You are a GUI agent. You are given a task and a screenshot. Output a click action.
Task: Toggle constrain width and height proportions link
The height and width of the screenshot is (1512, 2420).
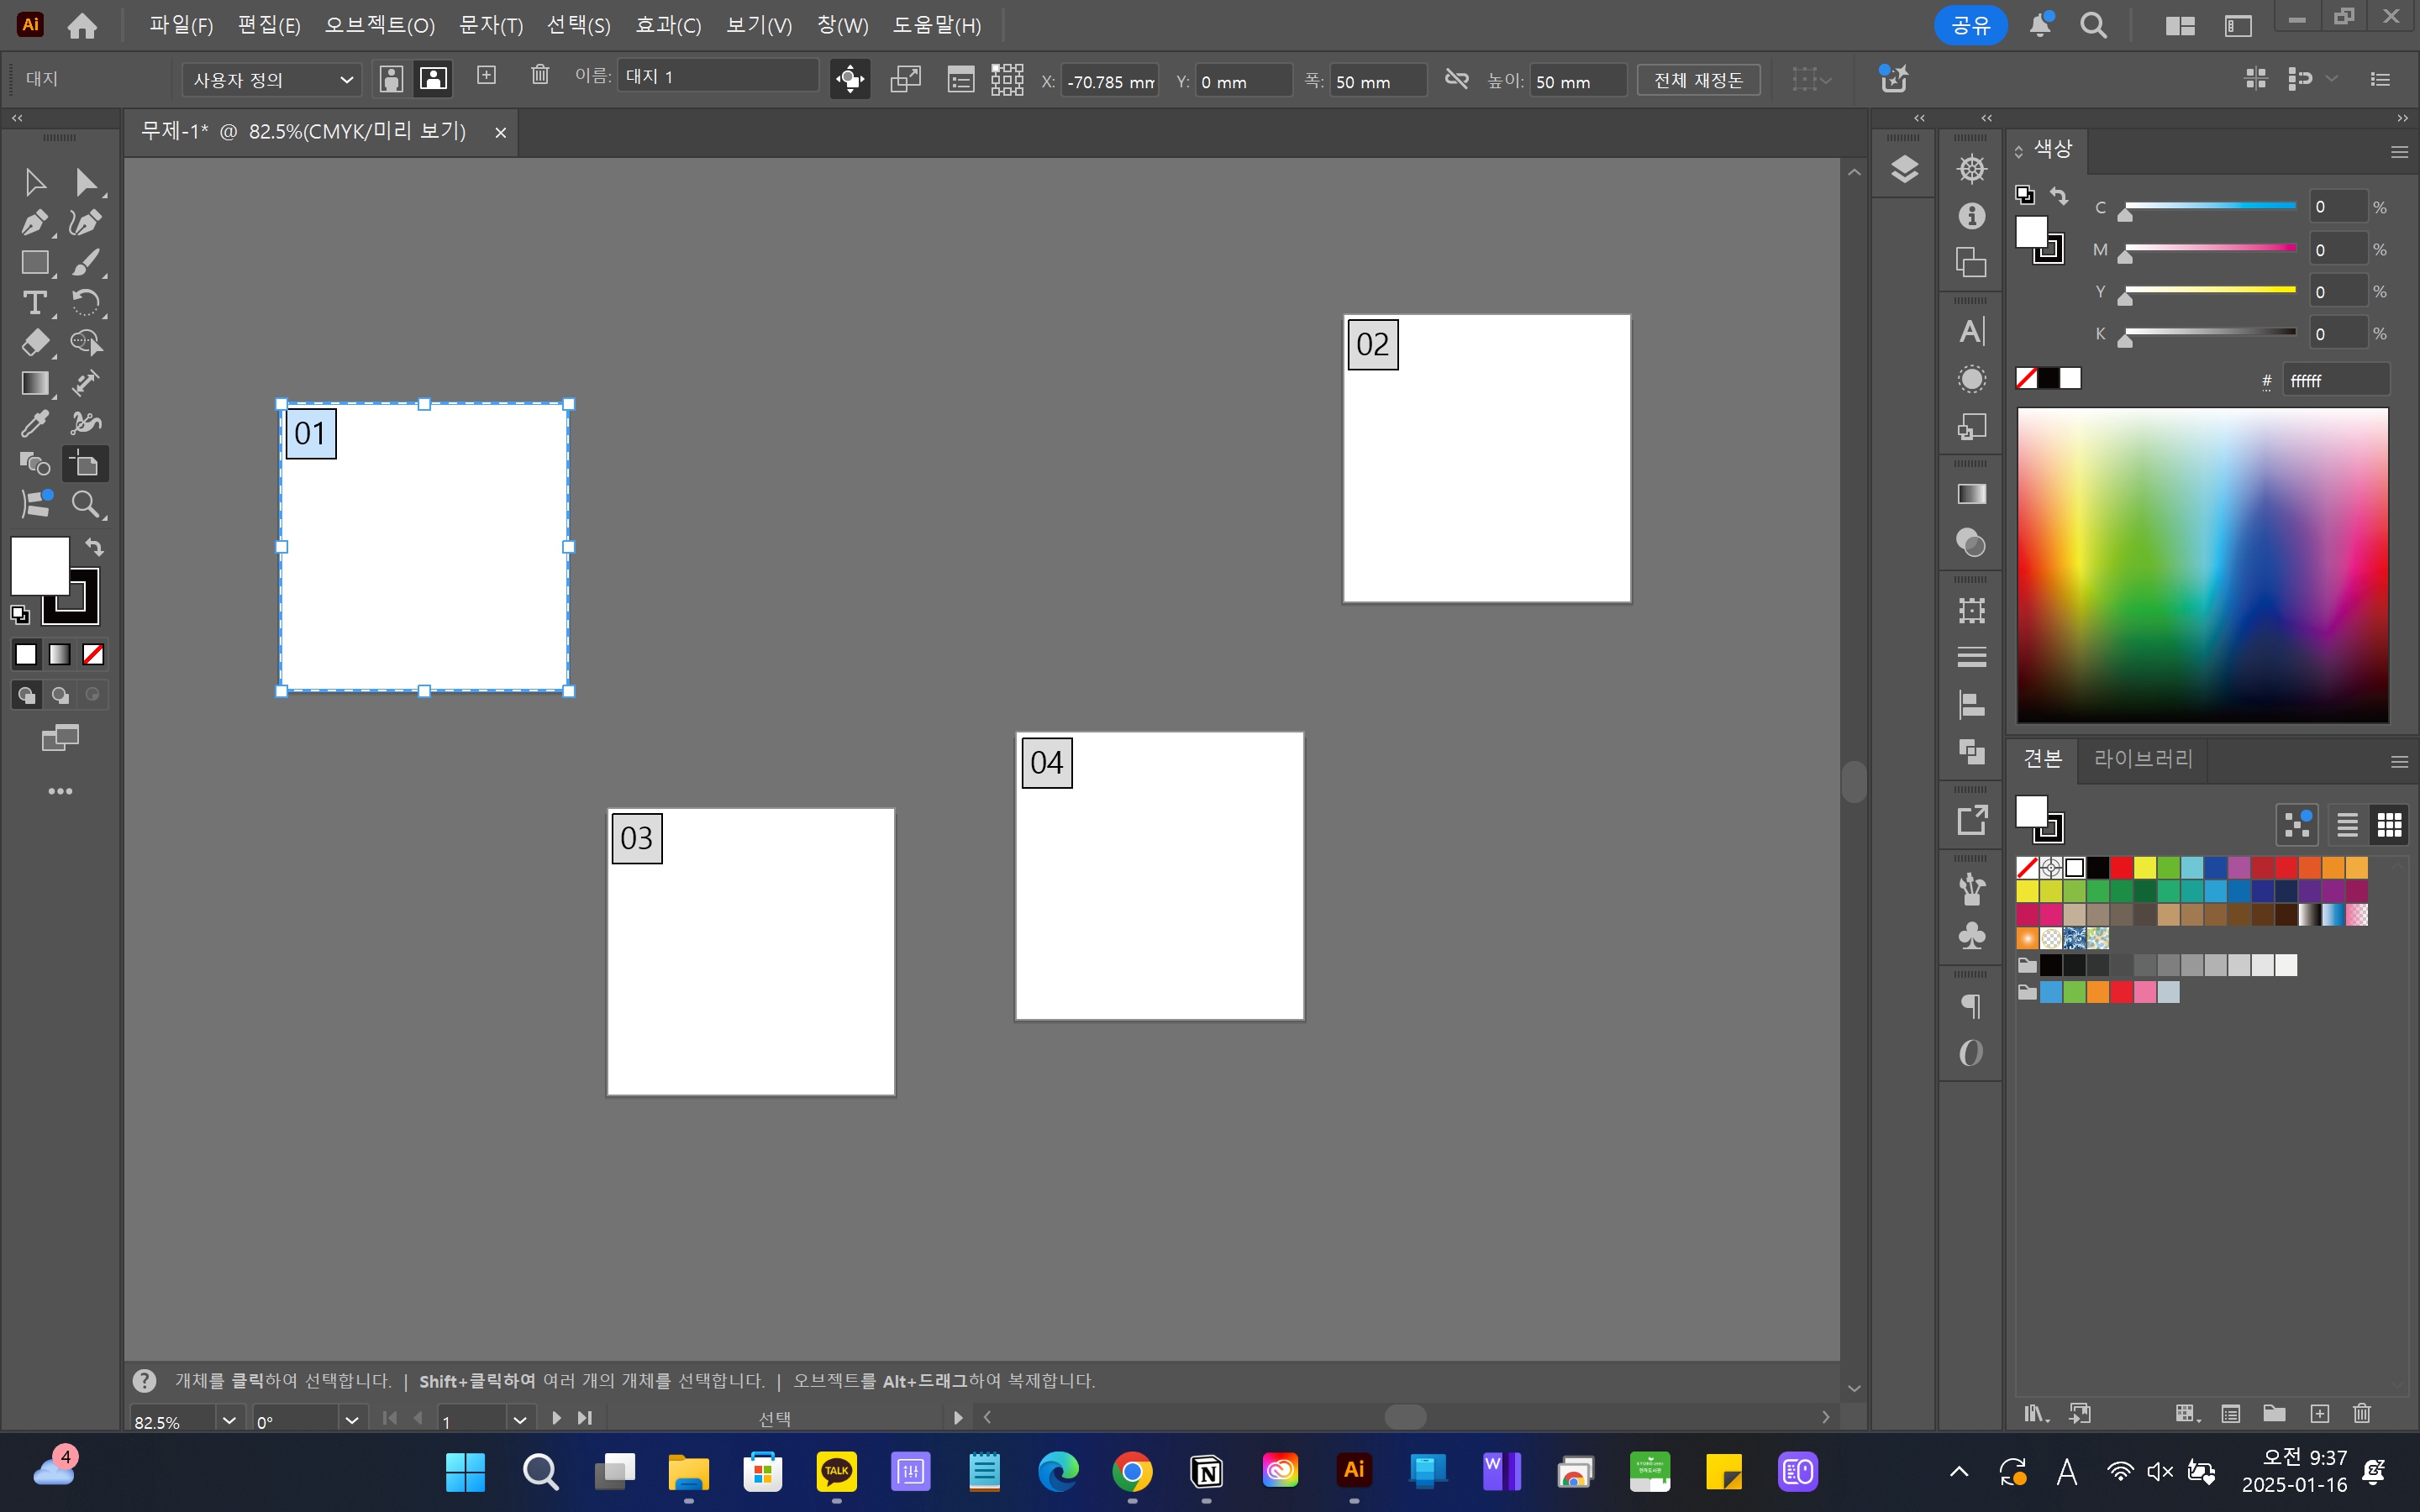pos(1457,79)
